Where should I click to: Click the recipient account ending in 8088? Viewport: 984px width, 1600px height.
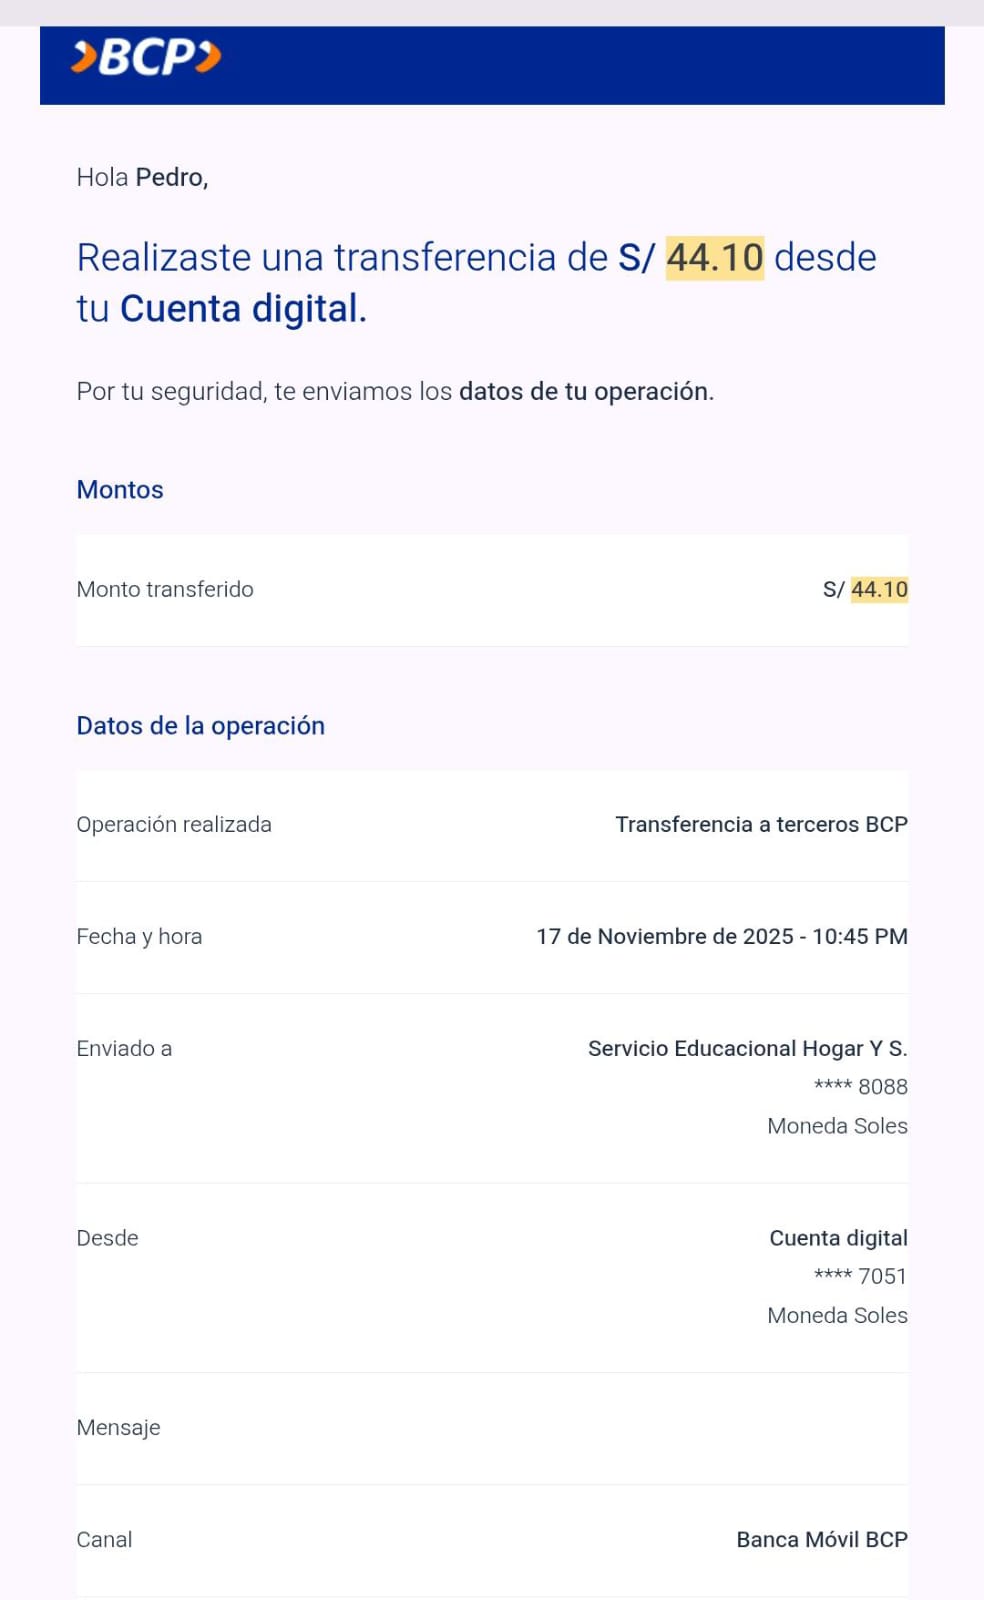(861, 1087)
